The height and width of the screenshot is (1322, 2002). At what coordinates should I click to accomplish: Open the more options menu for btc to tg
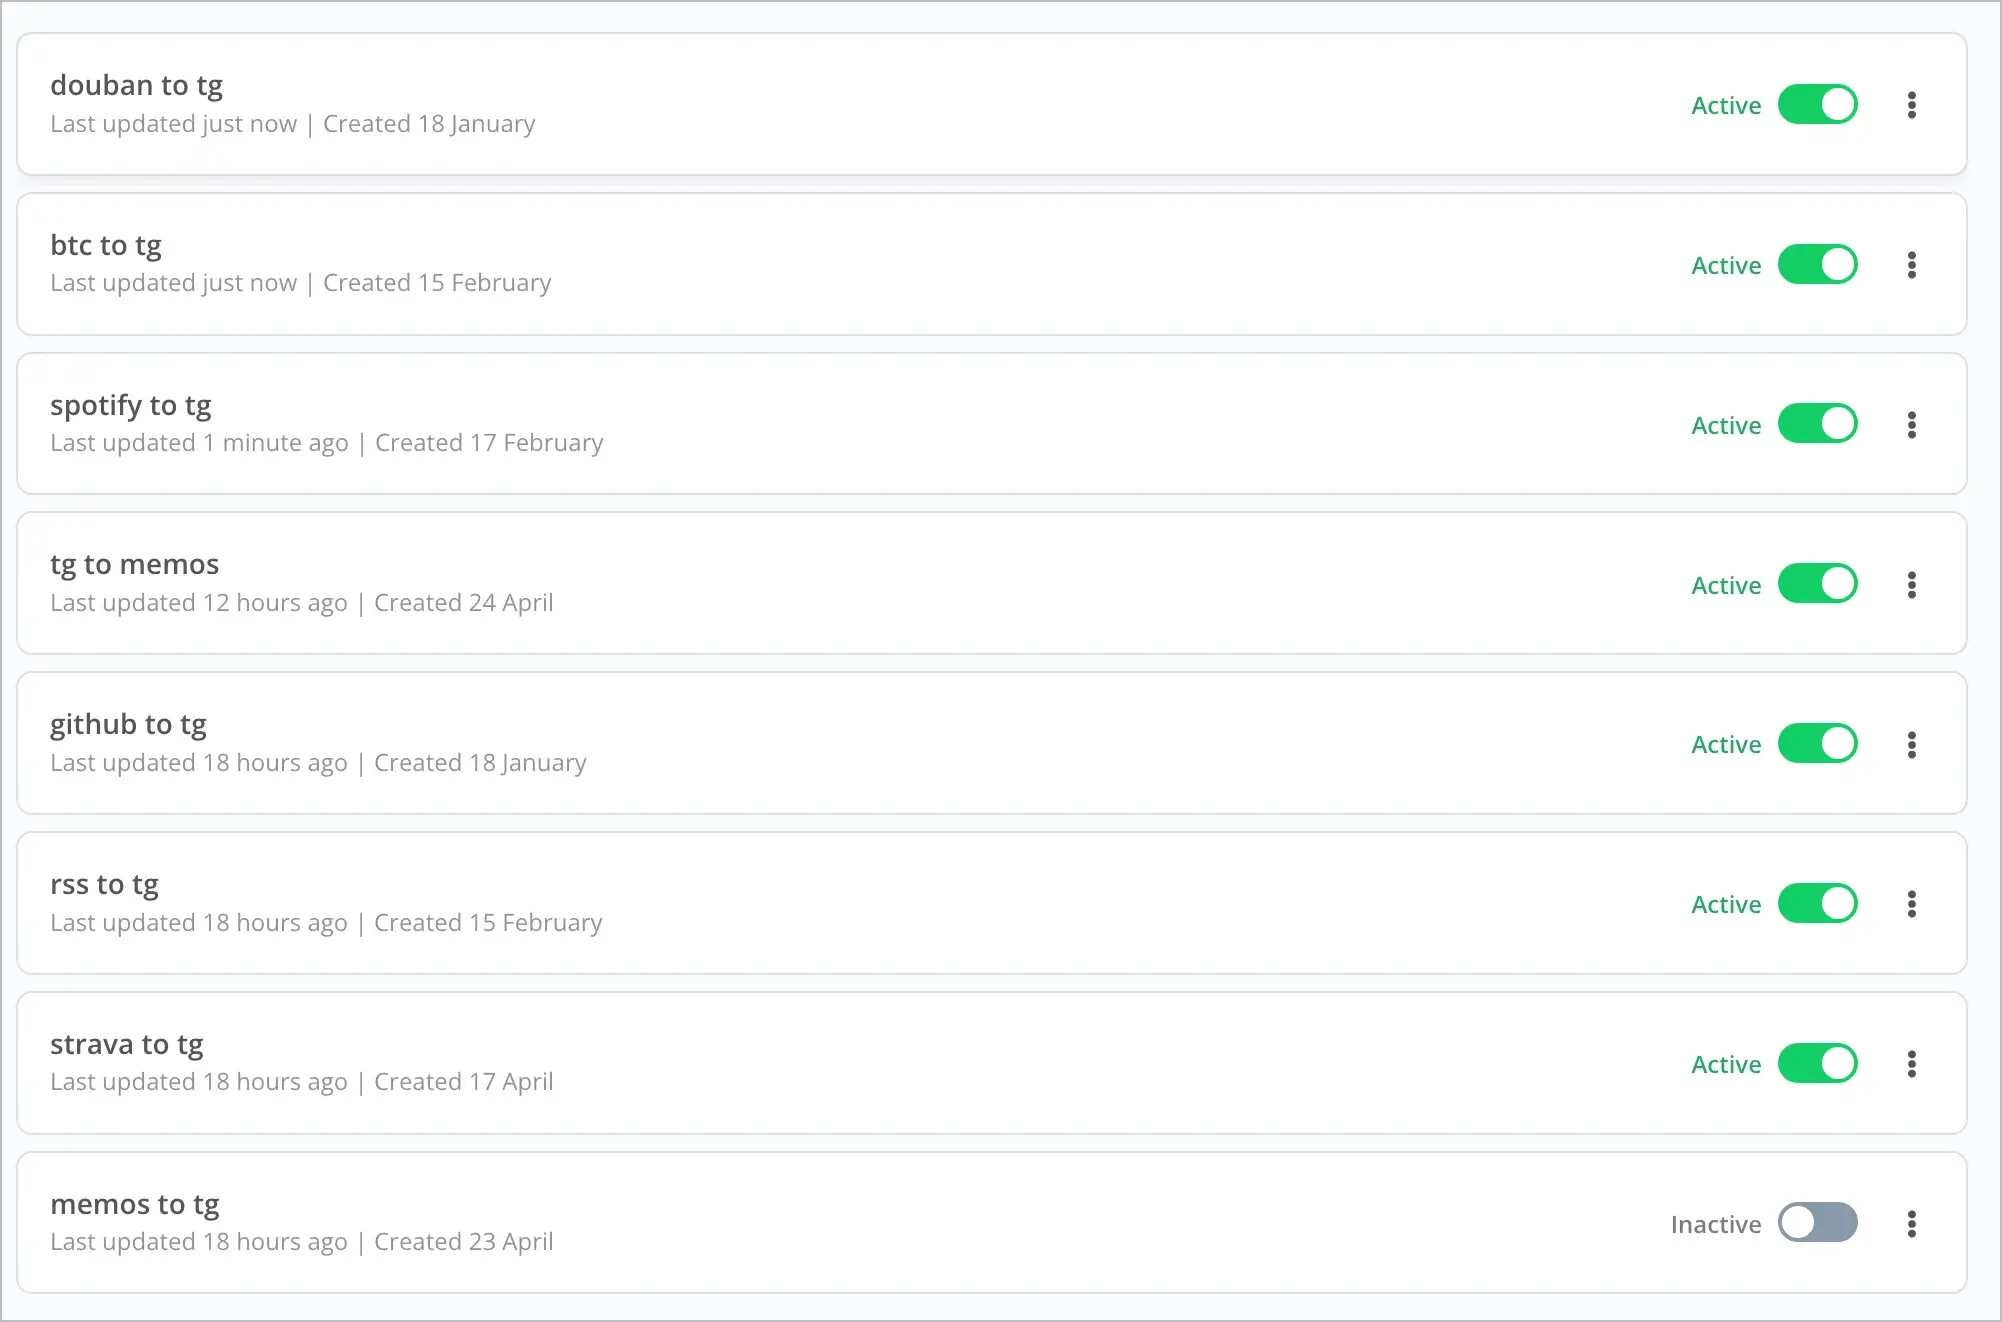click(1911, 265)
